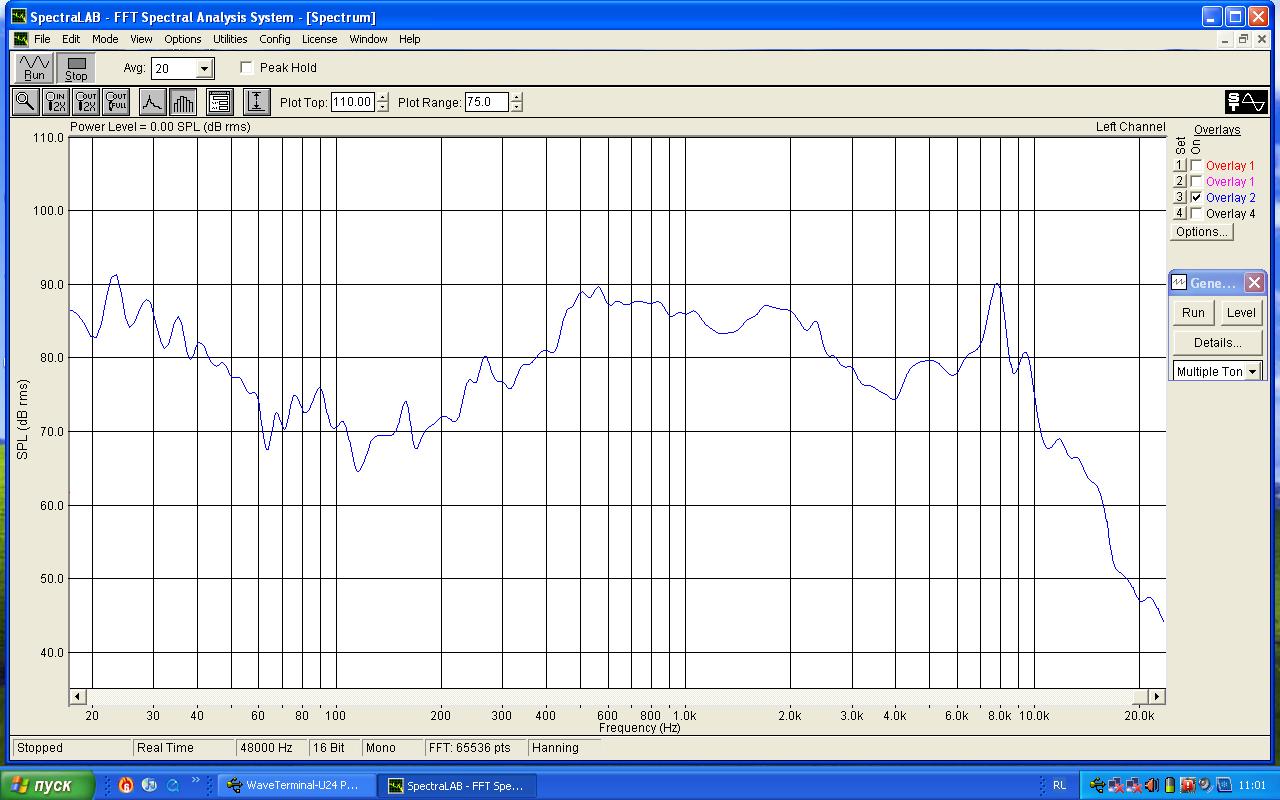Open the display settings dialog icon

(x=220, y=102)
